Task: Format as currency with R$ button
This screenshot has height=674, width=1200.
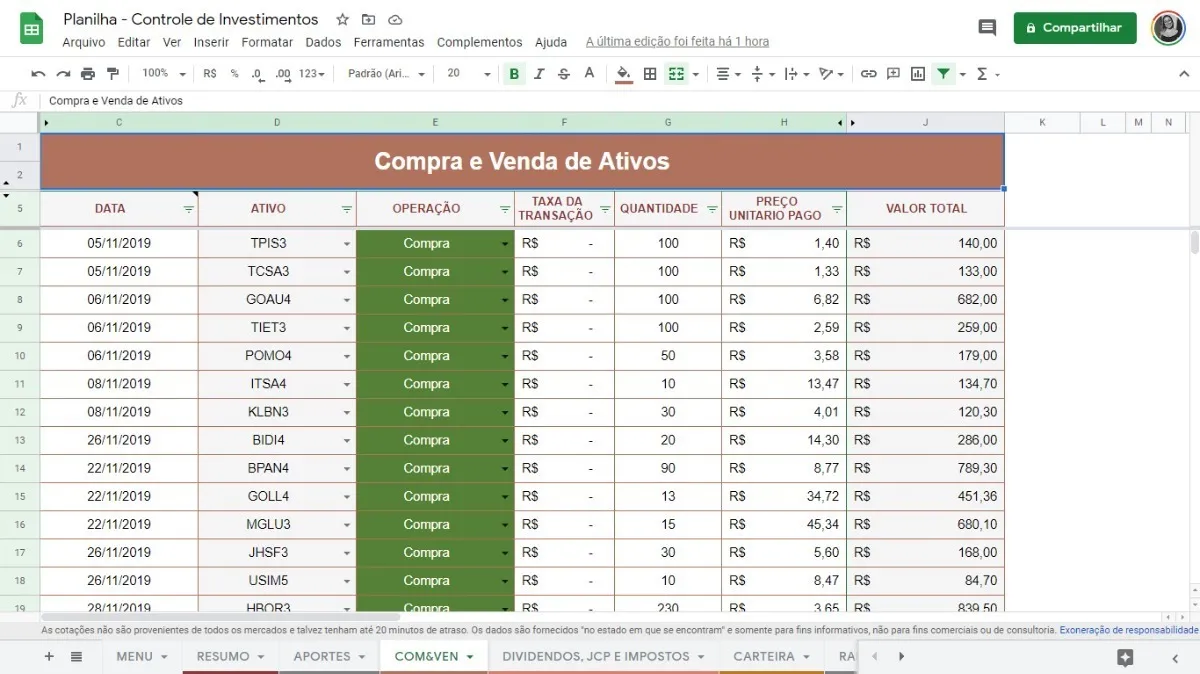Action: (210, 74)
